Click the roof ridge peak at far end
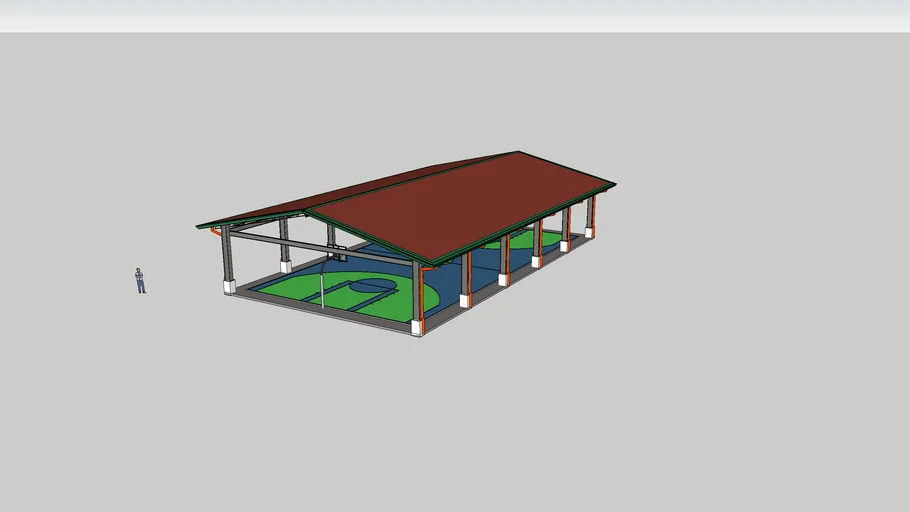The height and width of the screenshot is (512, 910). point(519,153)
